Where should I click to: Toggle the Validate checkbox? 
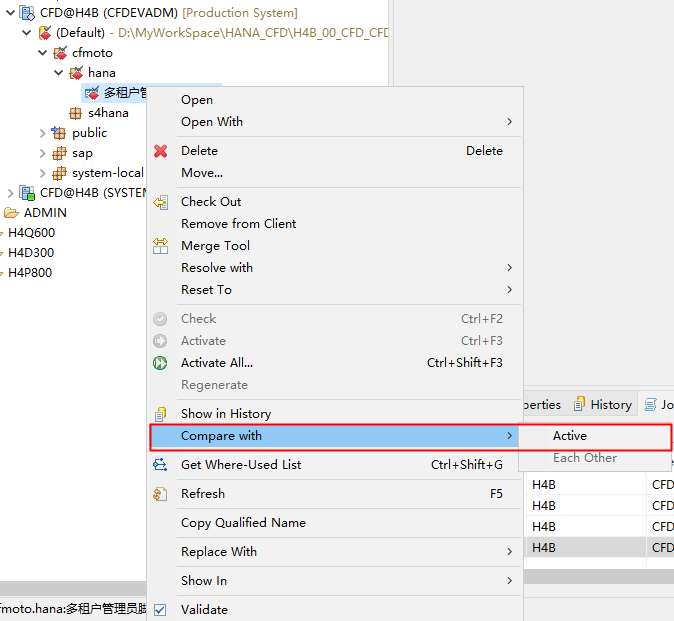click(160, 610)
